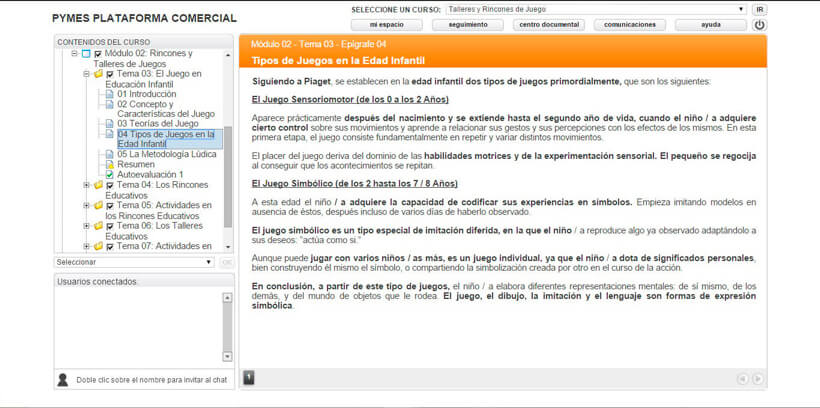
Task: Toggle the Tema 06 checkbox
Action: pos(110,226)
